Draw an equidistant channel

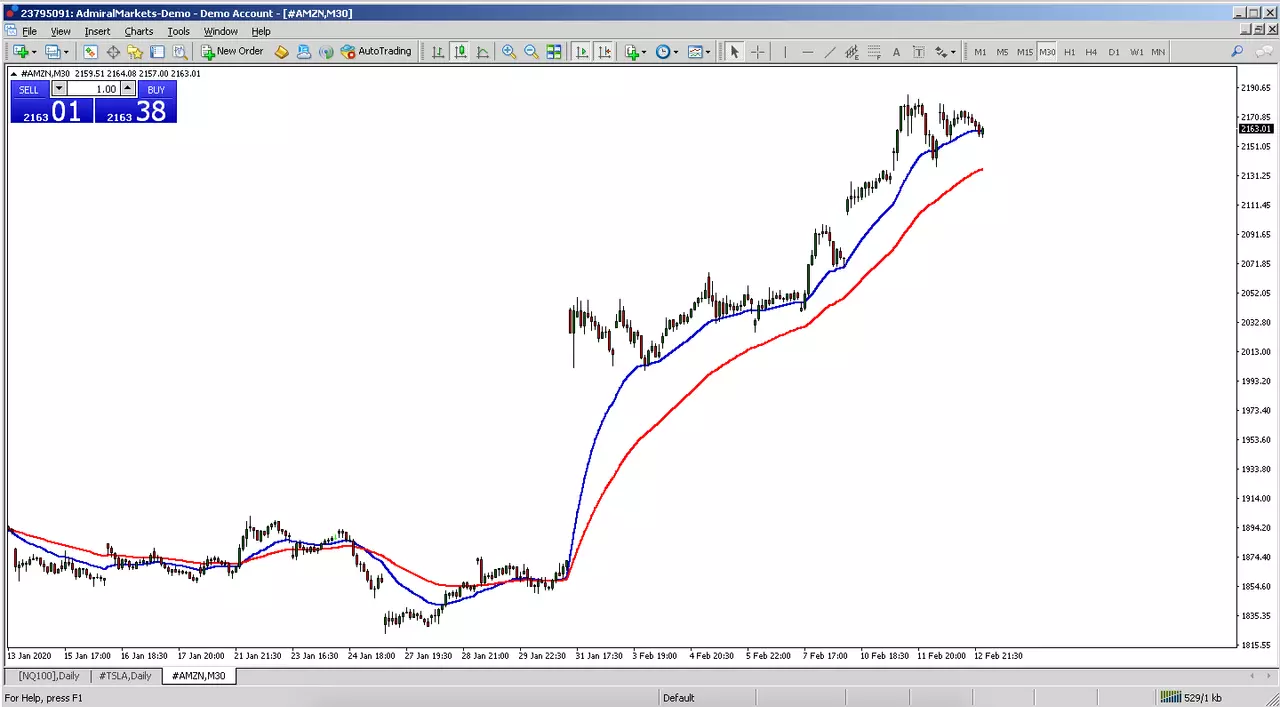tap(852, 52)
